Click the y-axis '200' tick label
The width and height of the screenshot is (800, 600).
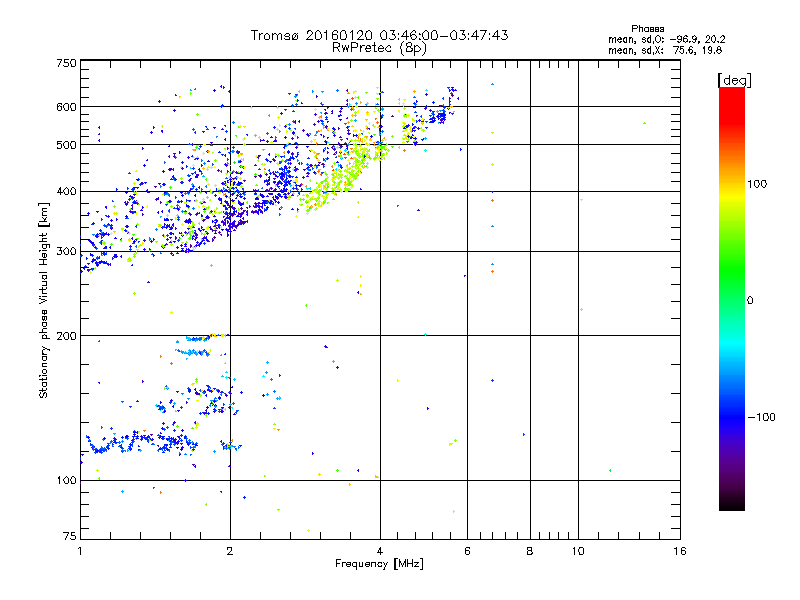click(66, 336)
